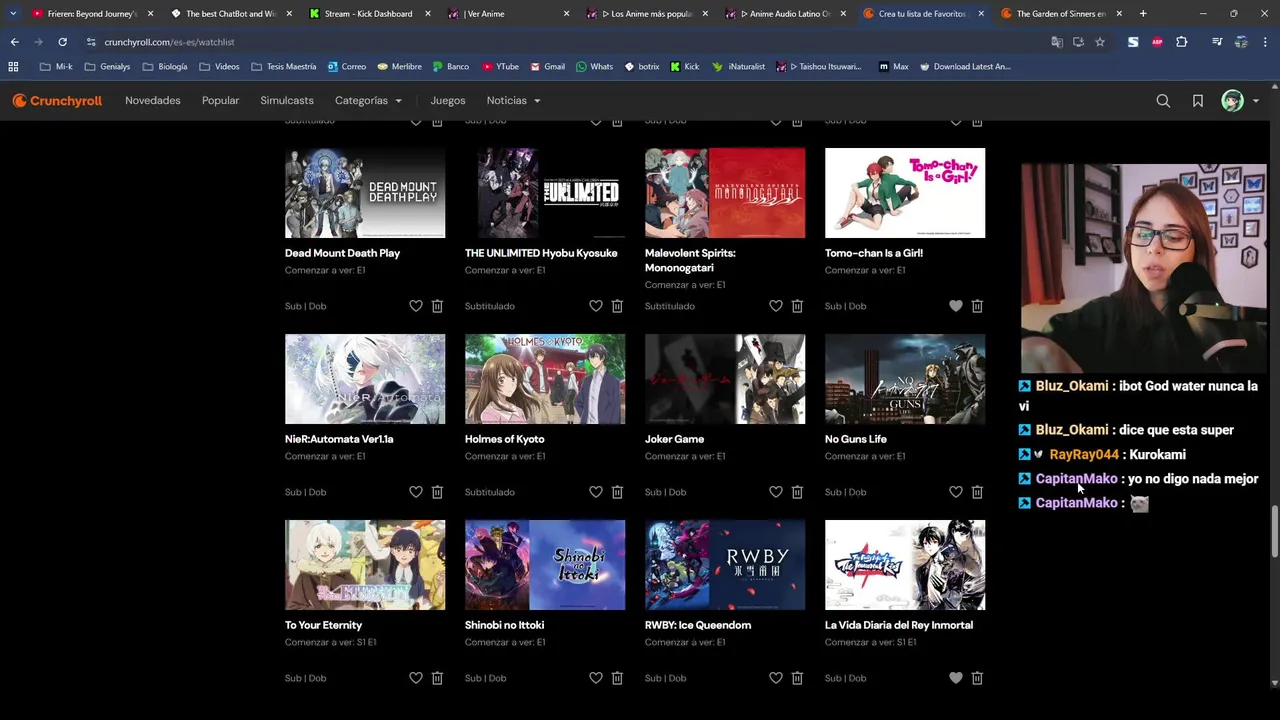This screenshot has width=1280, height=720.
Task: Toggle favorite heart for NieR:Automata Ver1.1a
Action: [416, 492]
